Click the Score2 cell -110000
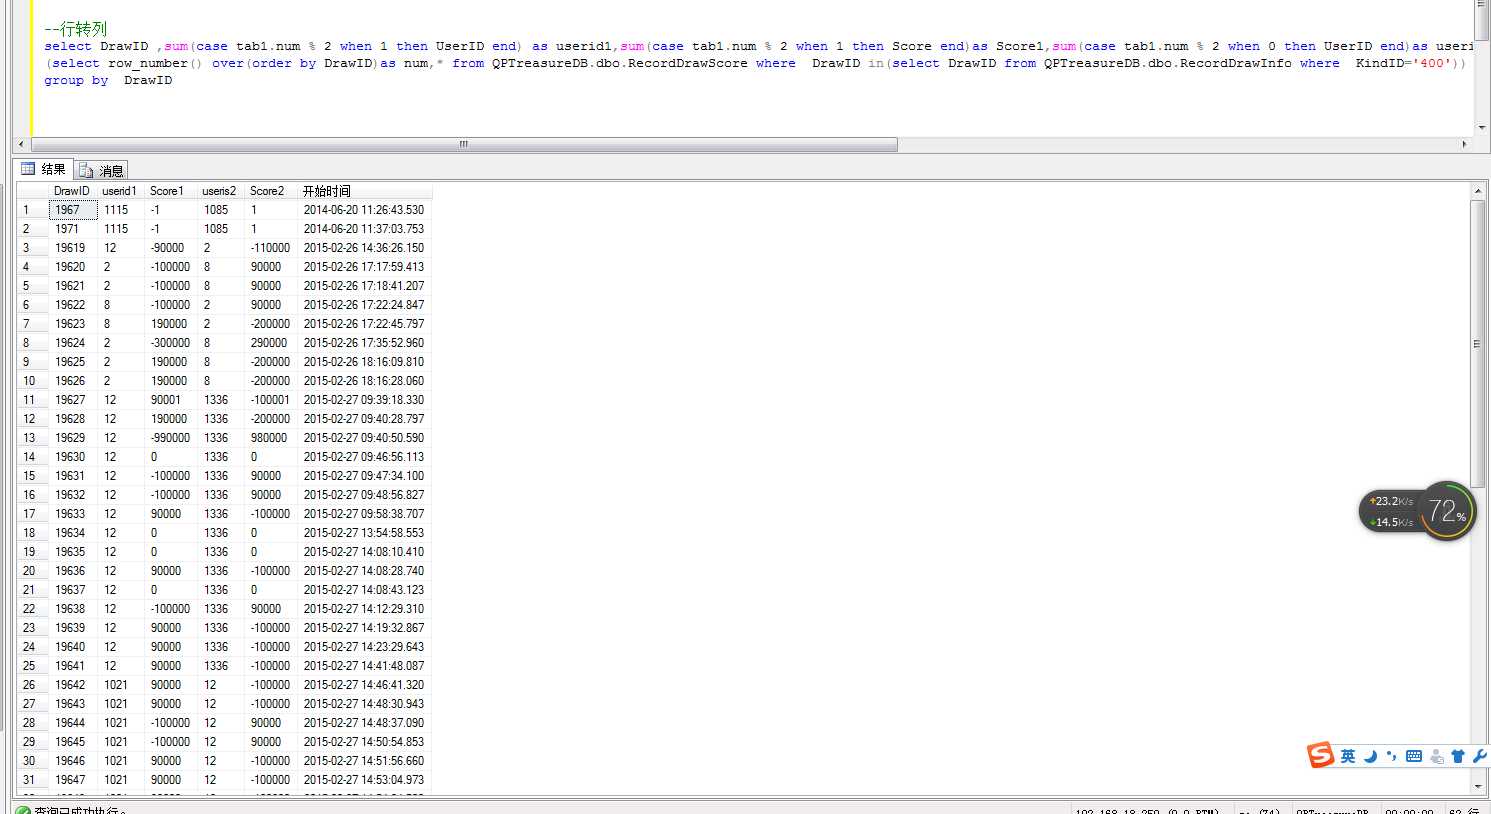This screenshot has height=814, width=1491. point(271,248)
